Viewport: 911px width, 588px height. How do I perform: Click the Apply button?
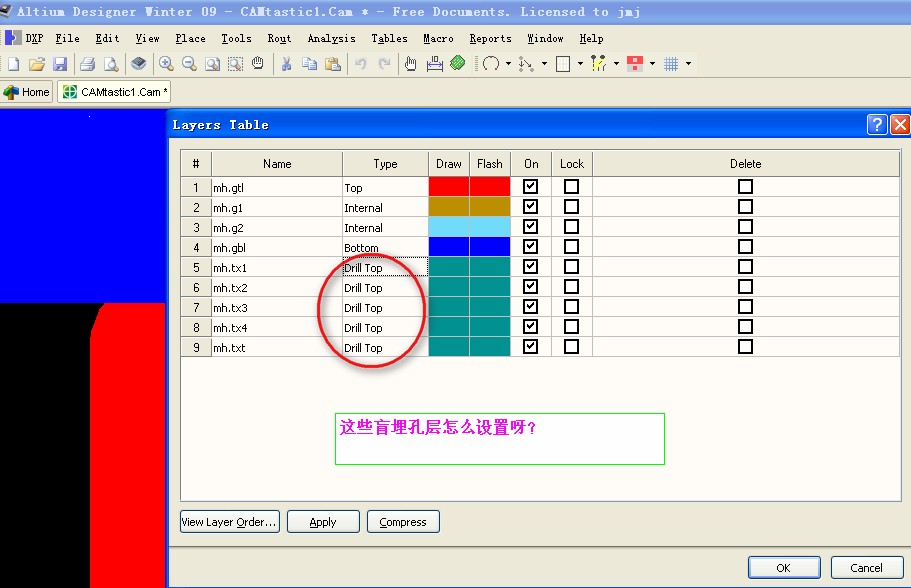tap(323, 522)
